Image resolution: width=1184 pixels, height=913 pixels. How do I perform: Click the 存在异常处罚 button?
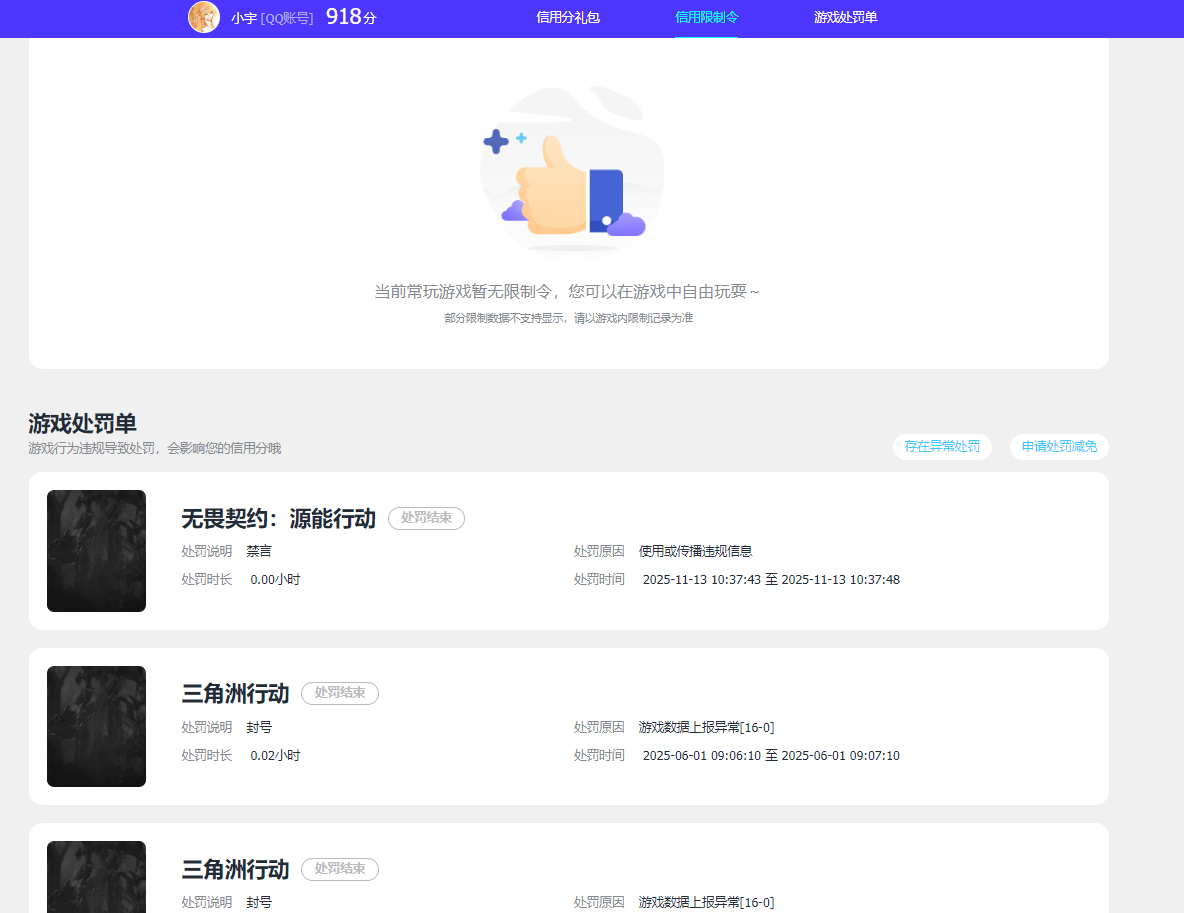[942, 446]
